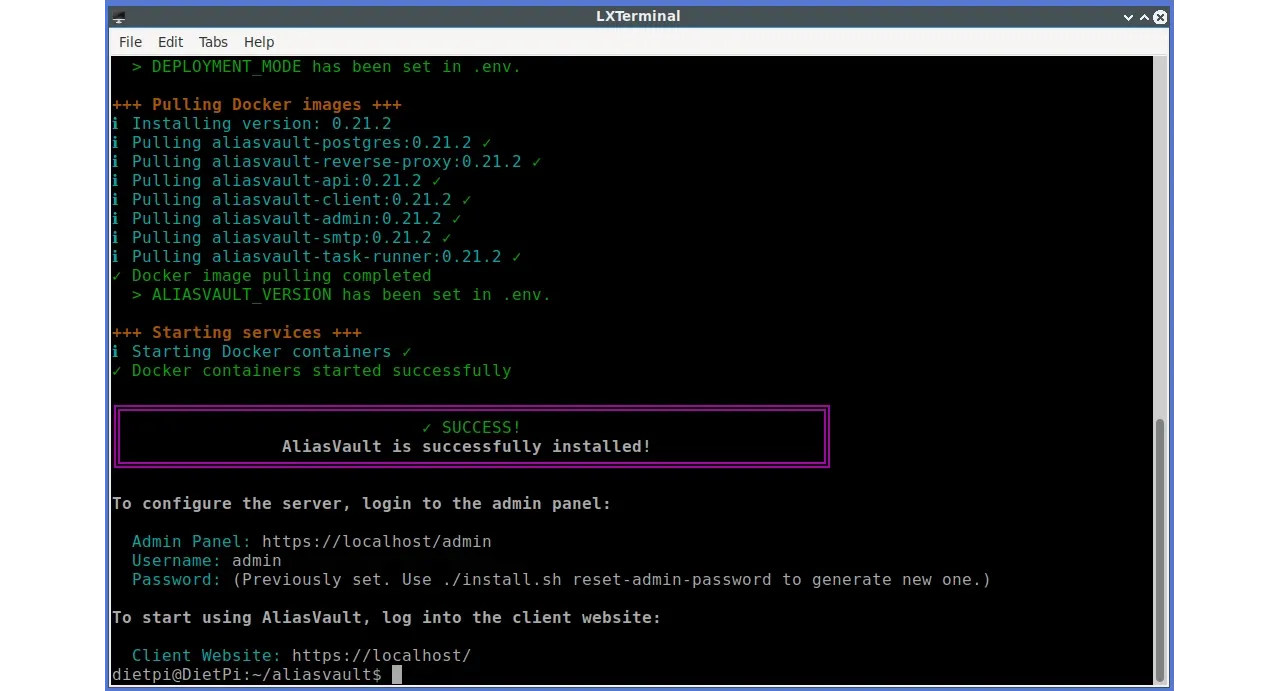Image resolution: width=1280 pixels, height=691 pixels.
Task: Click the client website https://localhost/ URL
Action: pos(381,656)
